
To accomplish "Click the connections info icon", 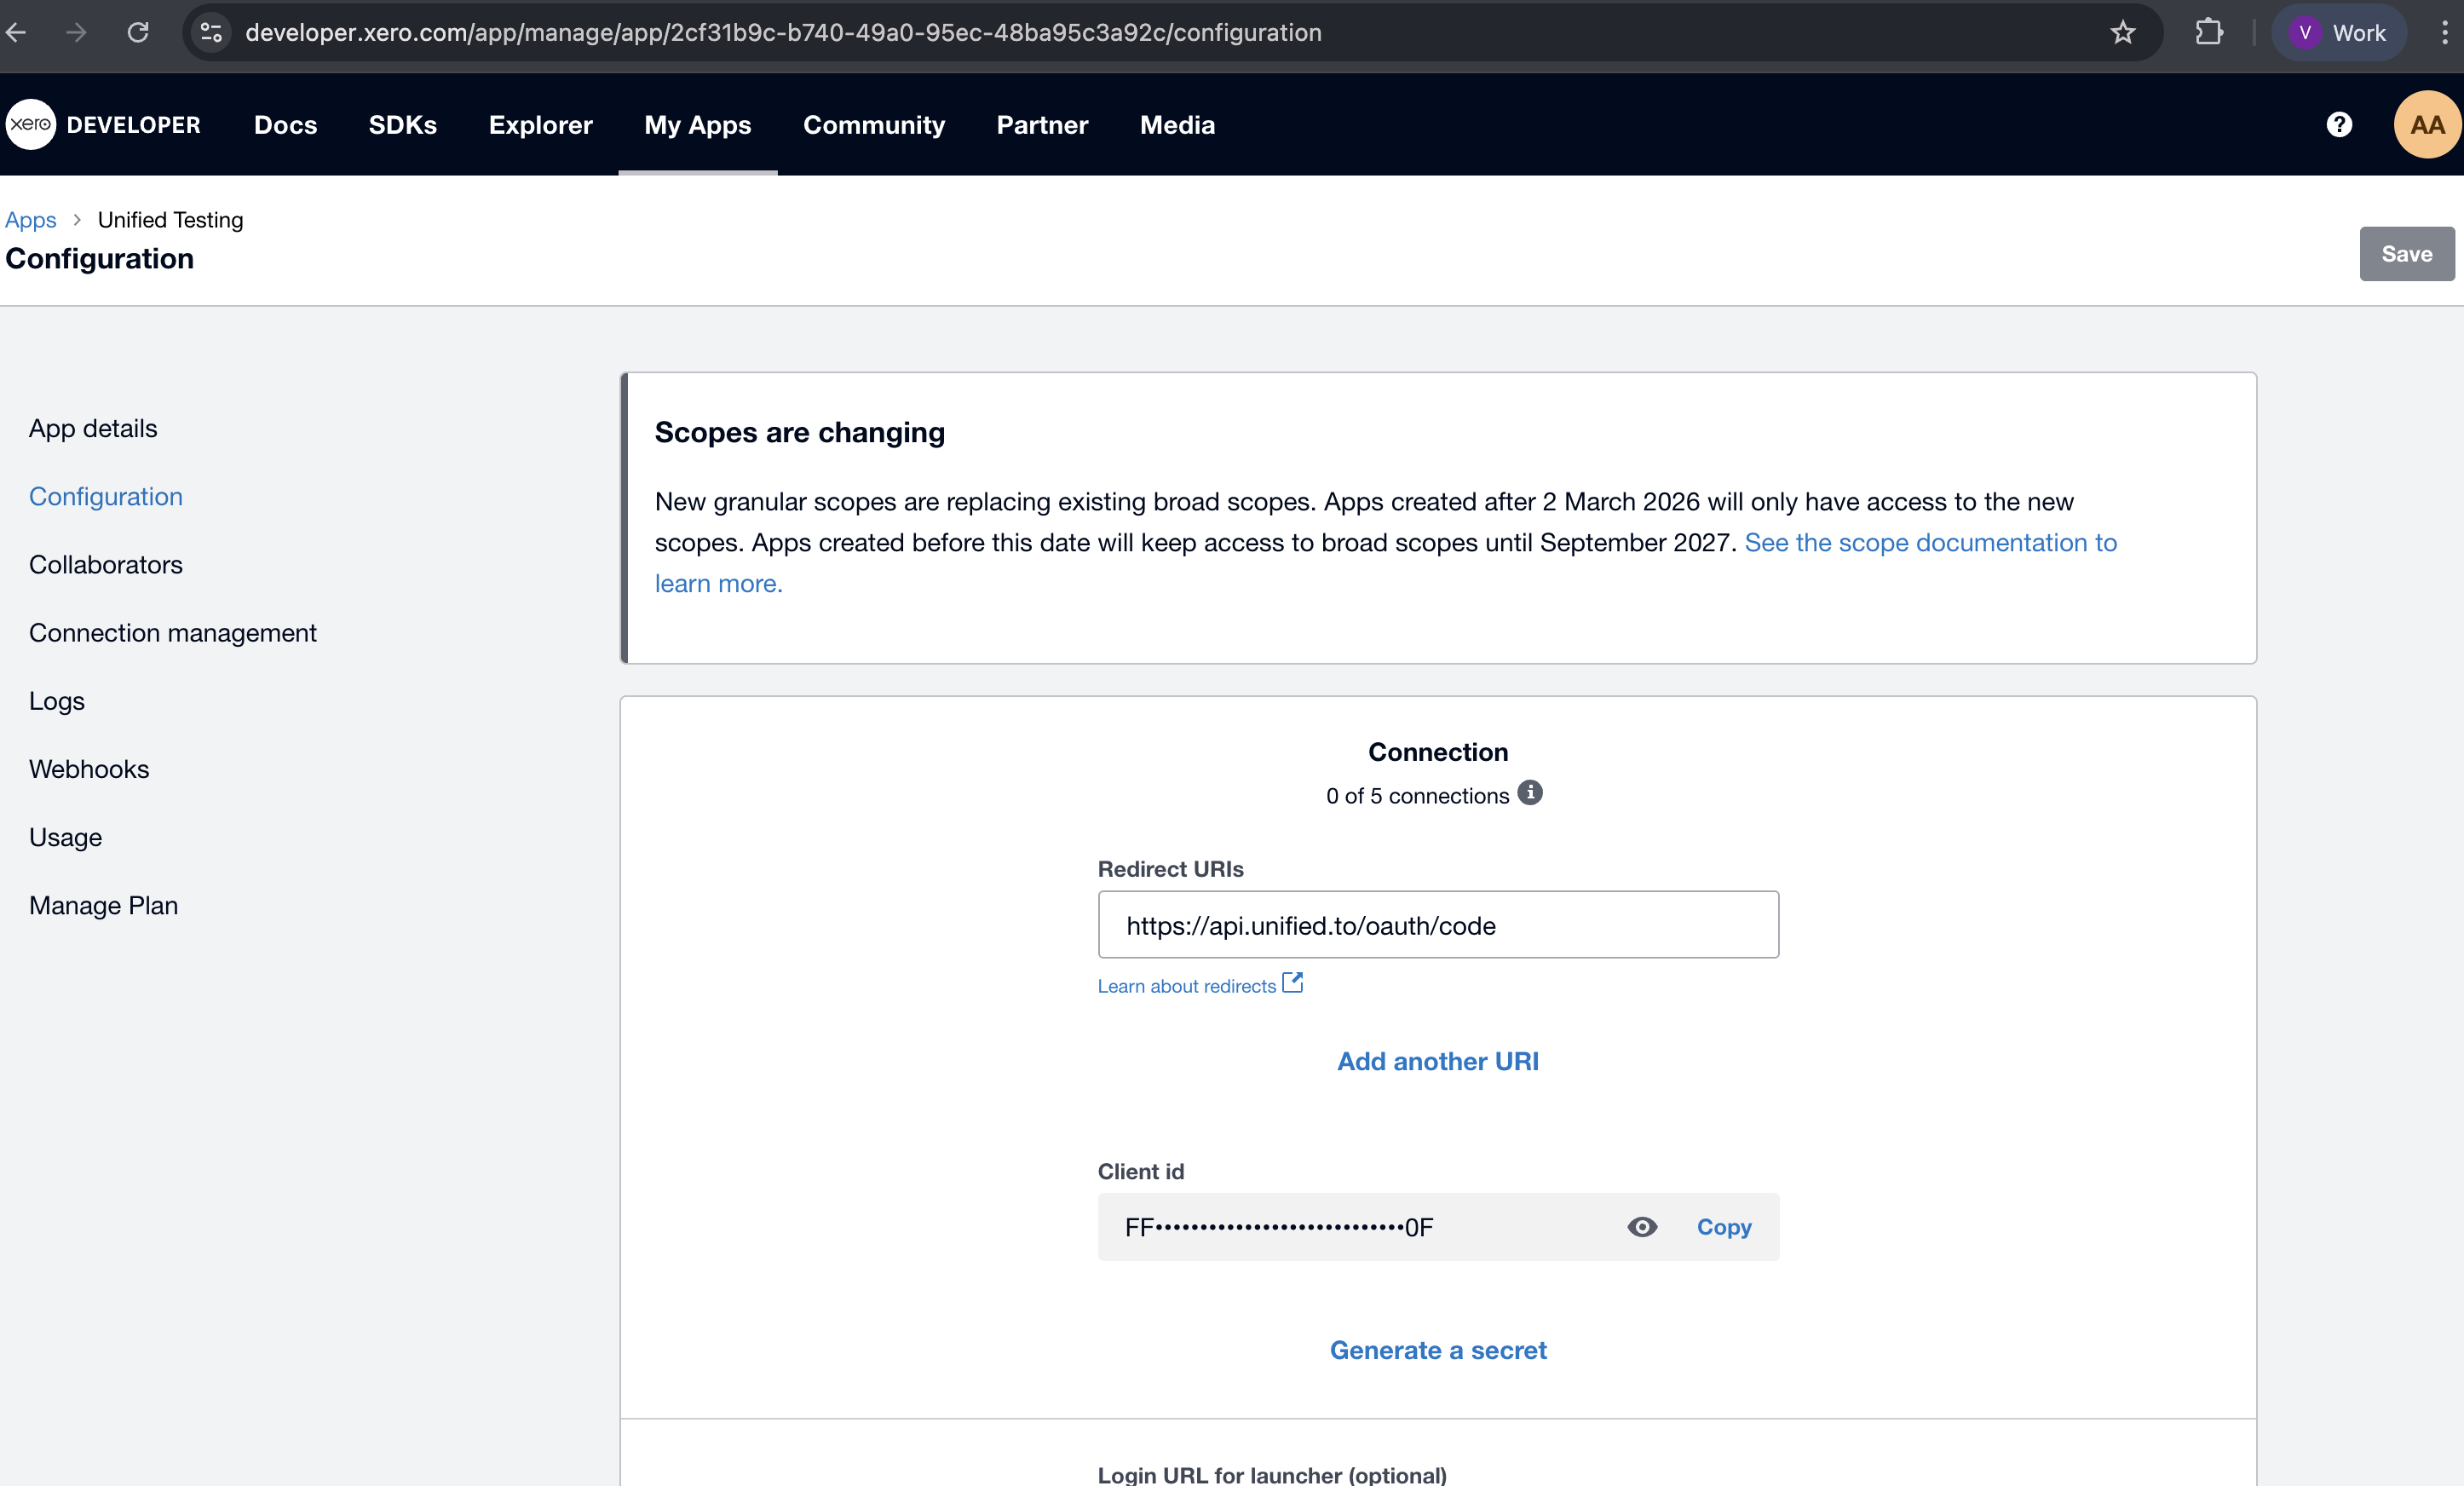I will click(1530, 793).
